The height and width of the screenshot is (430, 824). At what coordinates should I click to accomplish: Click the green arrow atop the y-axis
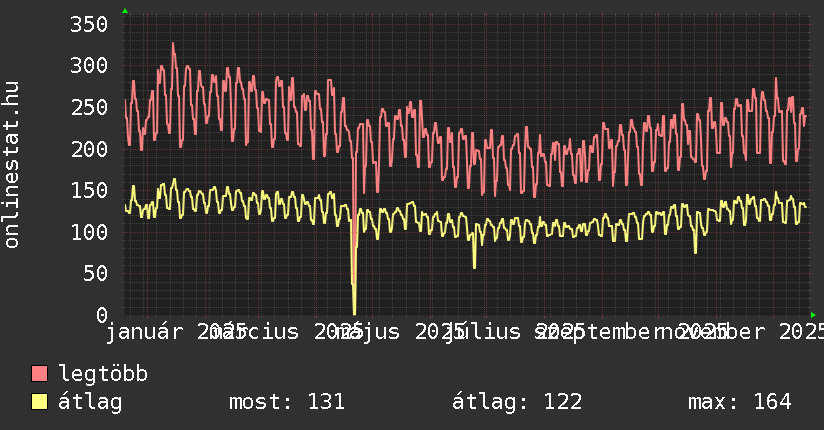(125, 11)
